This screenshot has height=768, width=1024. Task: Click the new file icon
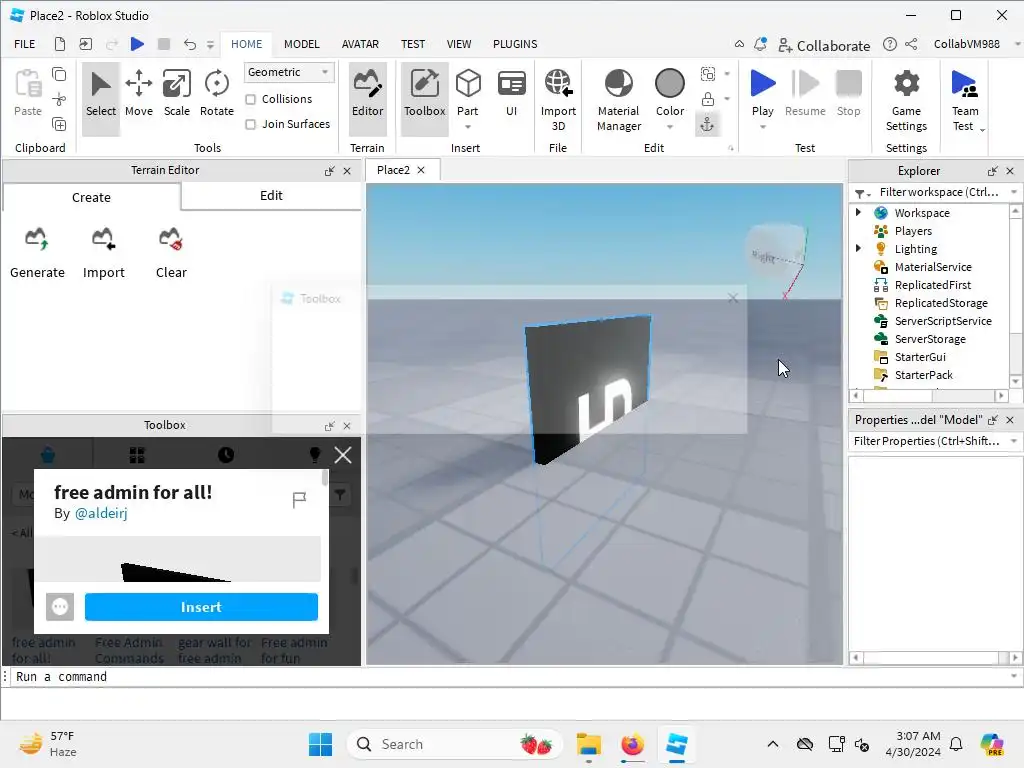click(x=59, y=44)
